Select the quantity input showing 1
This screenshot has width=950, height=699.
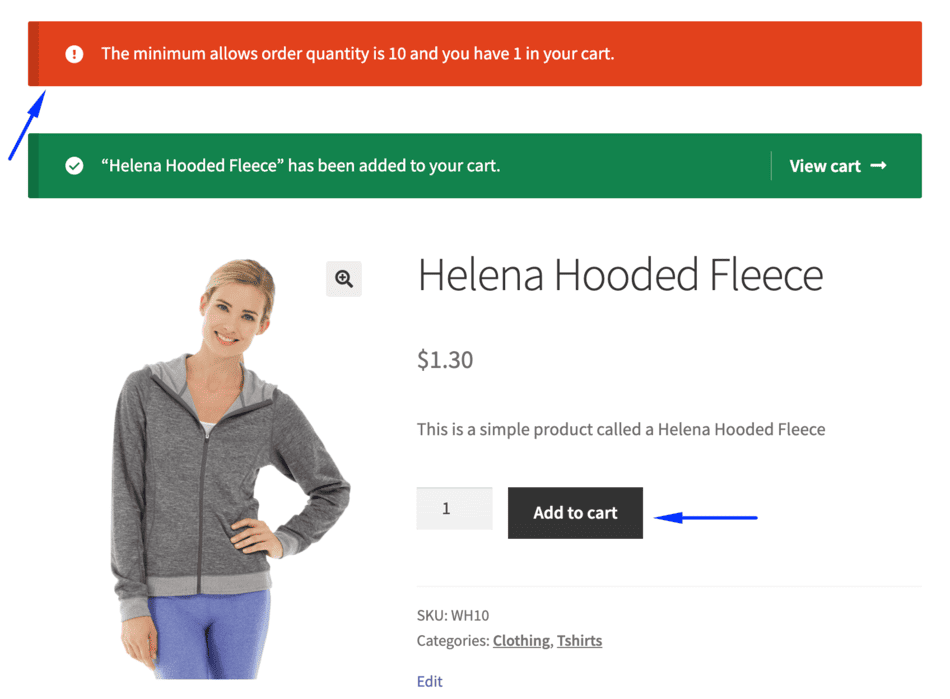pyautogui.click(x=454, y=509)
